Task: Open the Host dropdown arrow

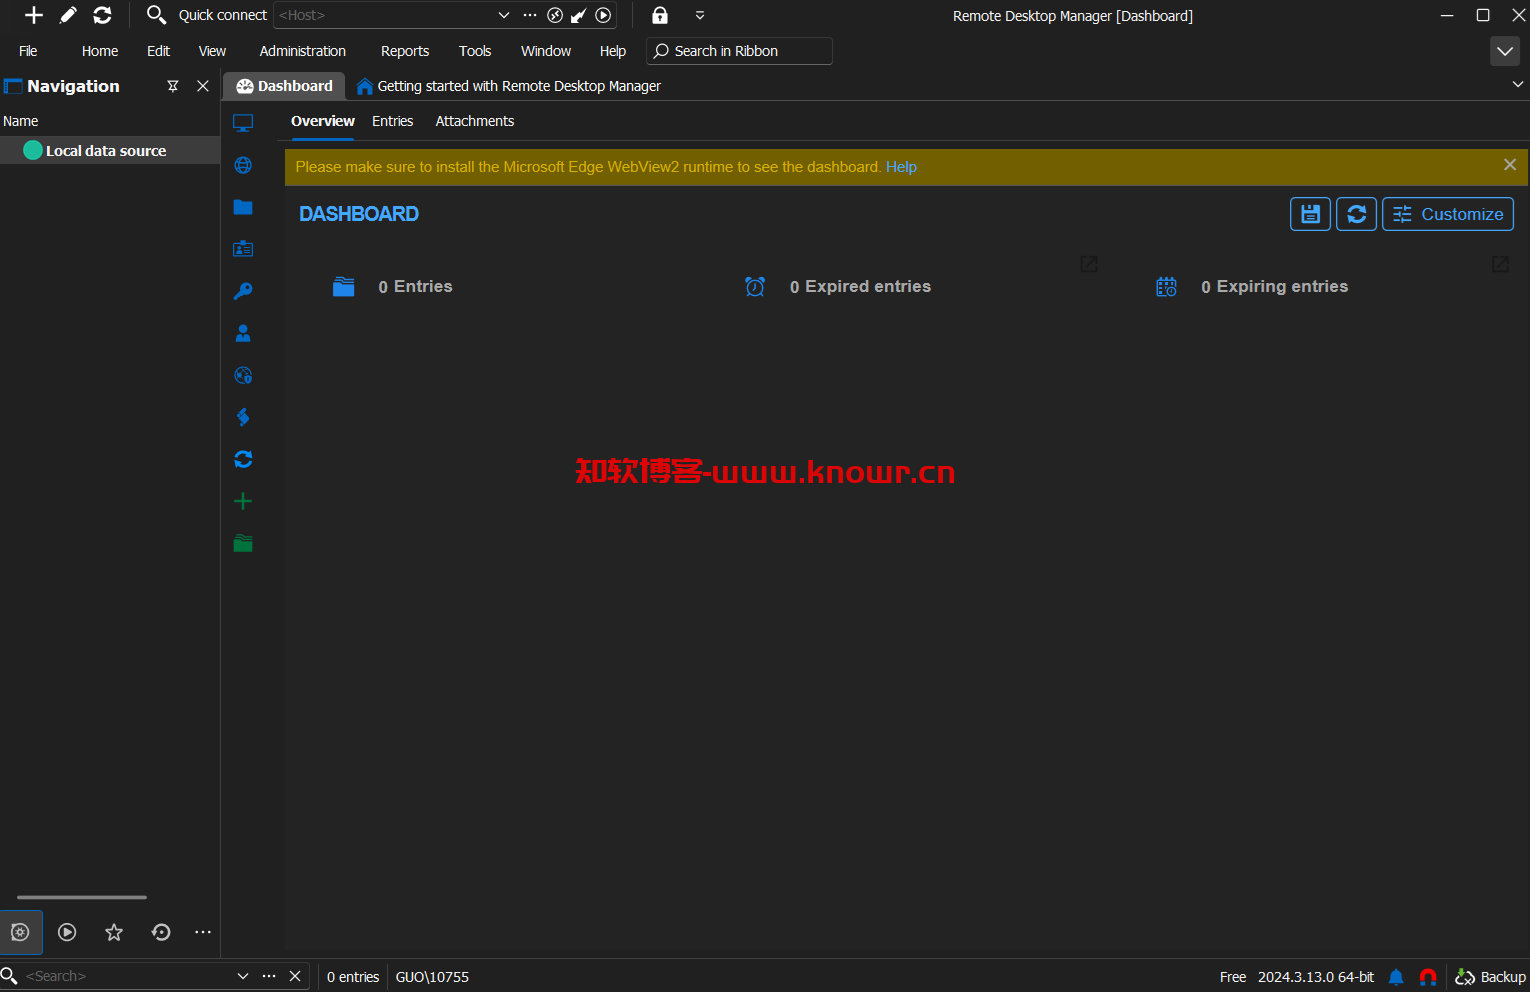Action: (503, 15)
